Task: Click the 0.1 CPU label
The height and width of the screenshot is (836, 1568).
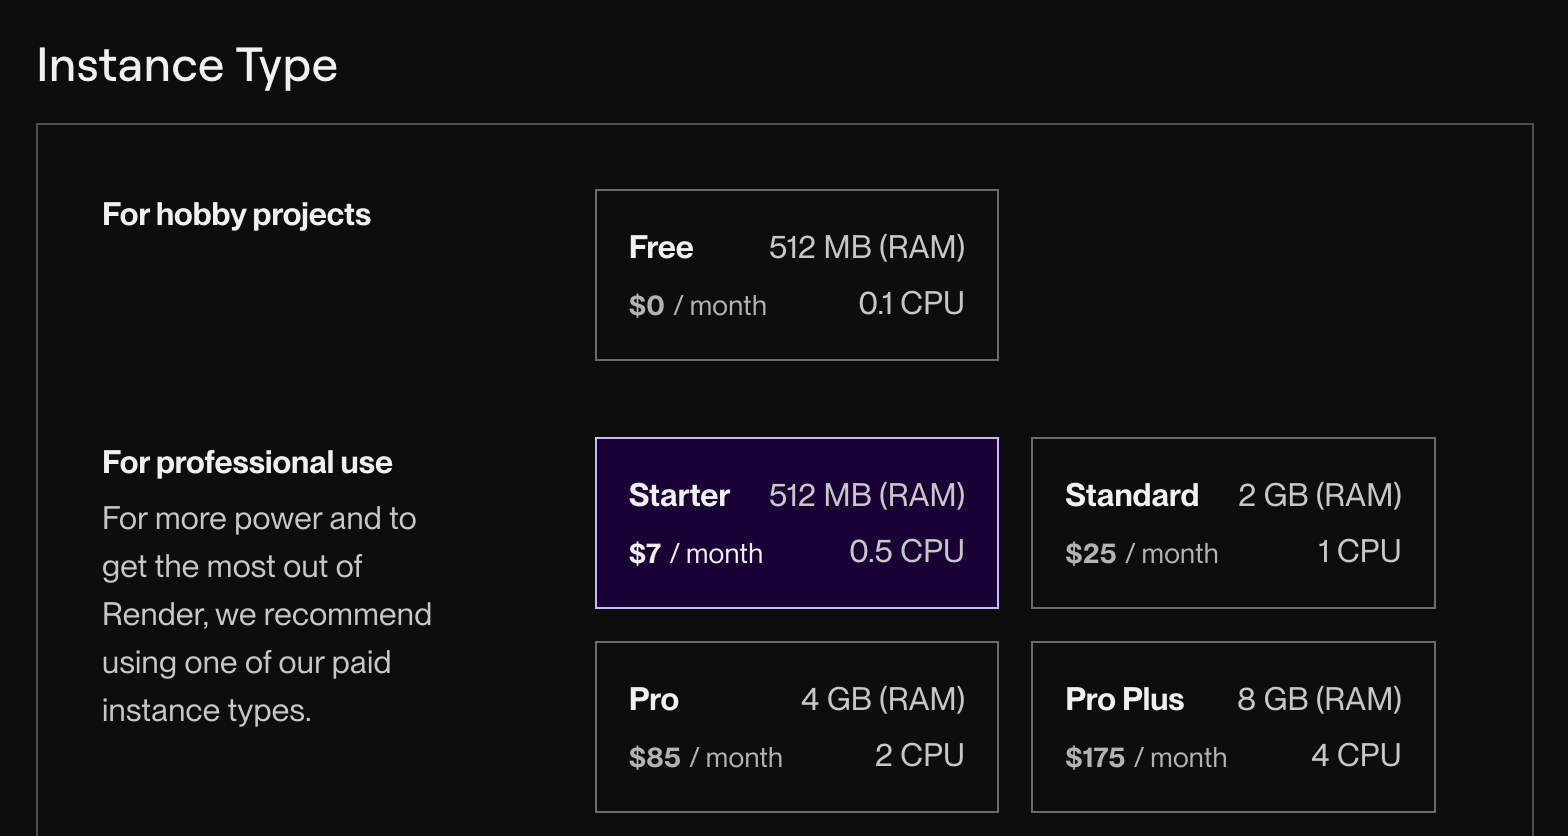Action: (910, 304)
